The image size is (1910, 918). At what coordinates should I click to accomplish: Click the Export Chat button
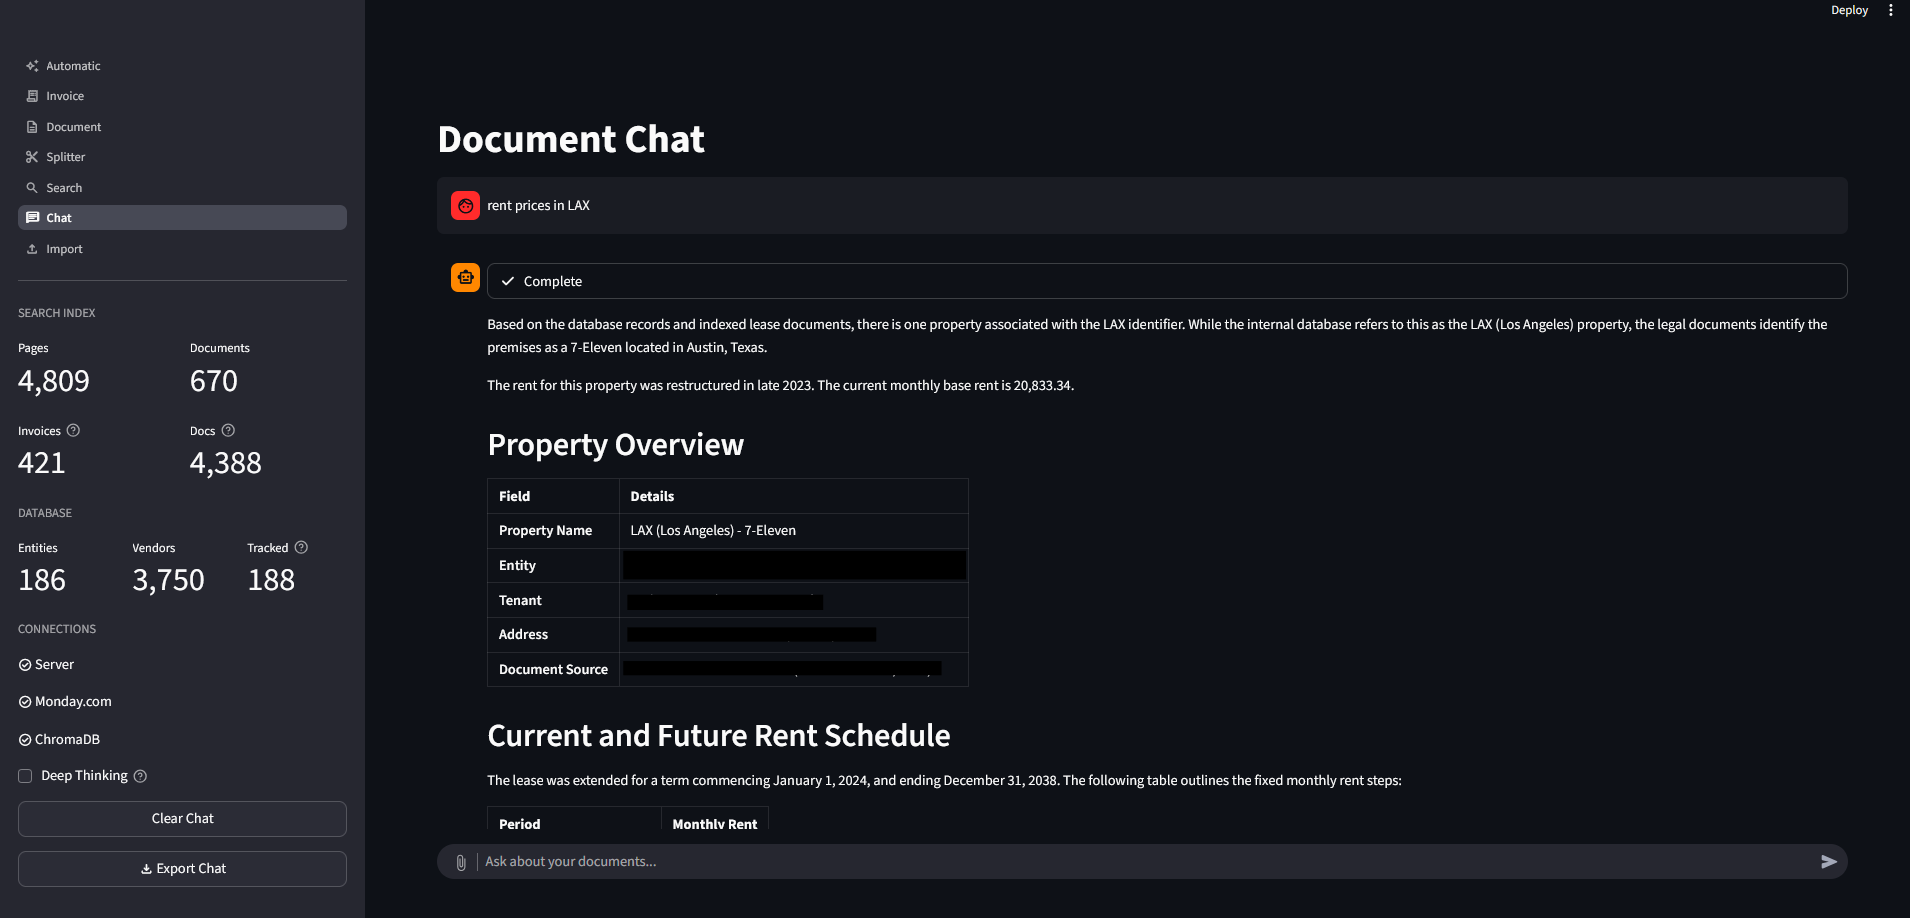[x=181, y=868]
